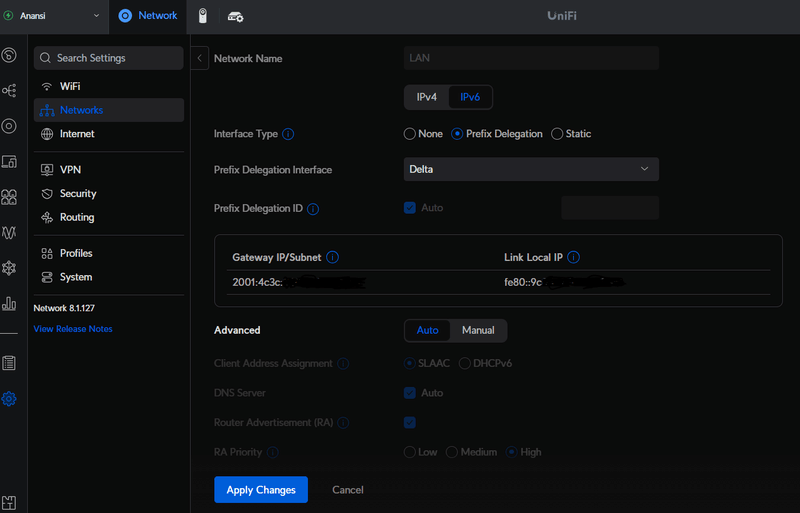Screen dimensions: 800x513
Task: Click info icon next to Gateway IP/Subnet
Action: pyautogui.click(x=333, y=257)
